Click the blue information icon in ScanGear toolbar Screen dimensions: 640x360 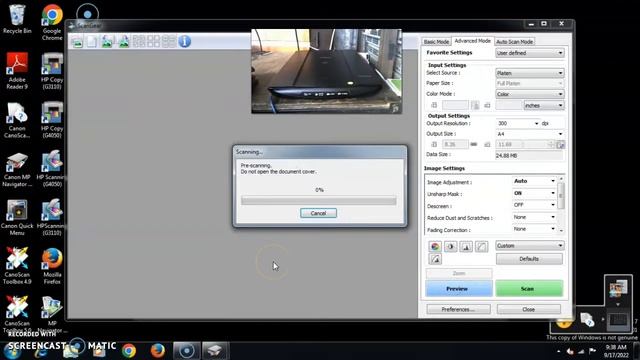[184, 41]
